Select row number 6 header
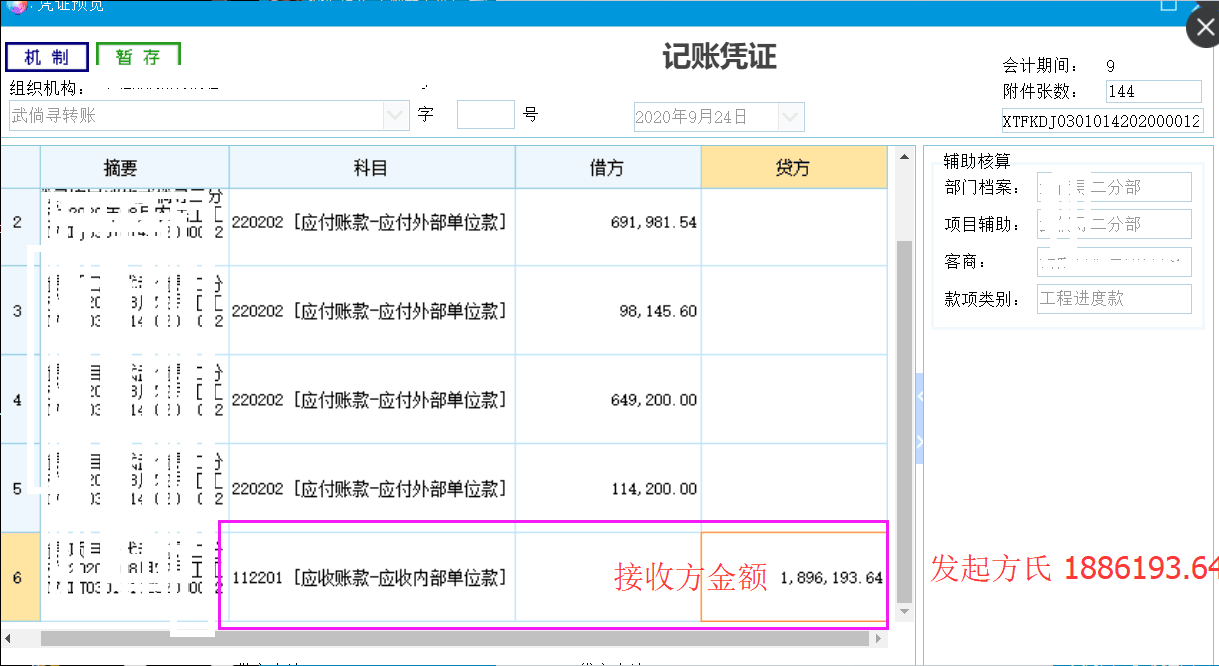The height and width of the screenshot is (666, 1219). coord(18,577)
